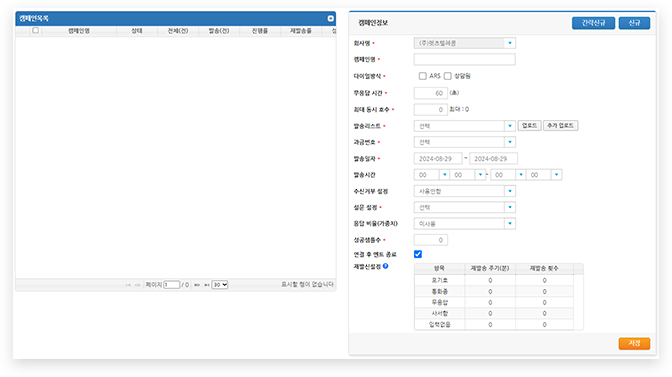
Task: Open the 회사명 company dropdown
Action: click(465, 43)
